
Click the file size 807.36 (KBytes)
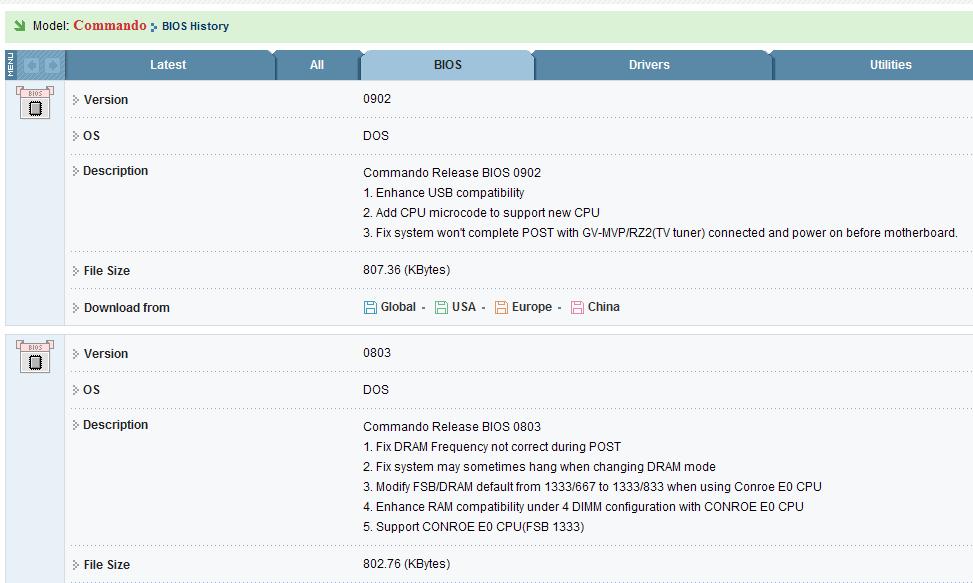(x=406, y=270)
